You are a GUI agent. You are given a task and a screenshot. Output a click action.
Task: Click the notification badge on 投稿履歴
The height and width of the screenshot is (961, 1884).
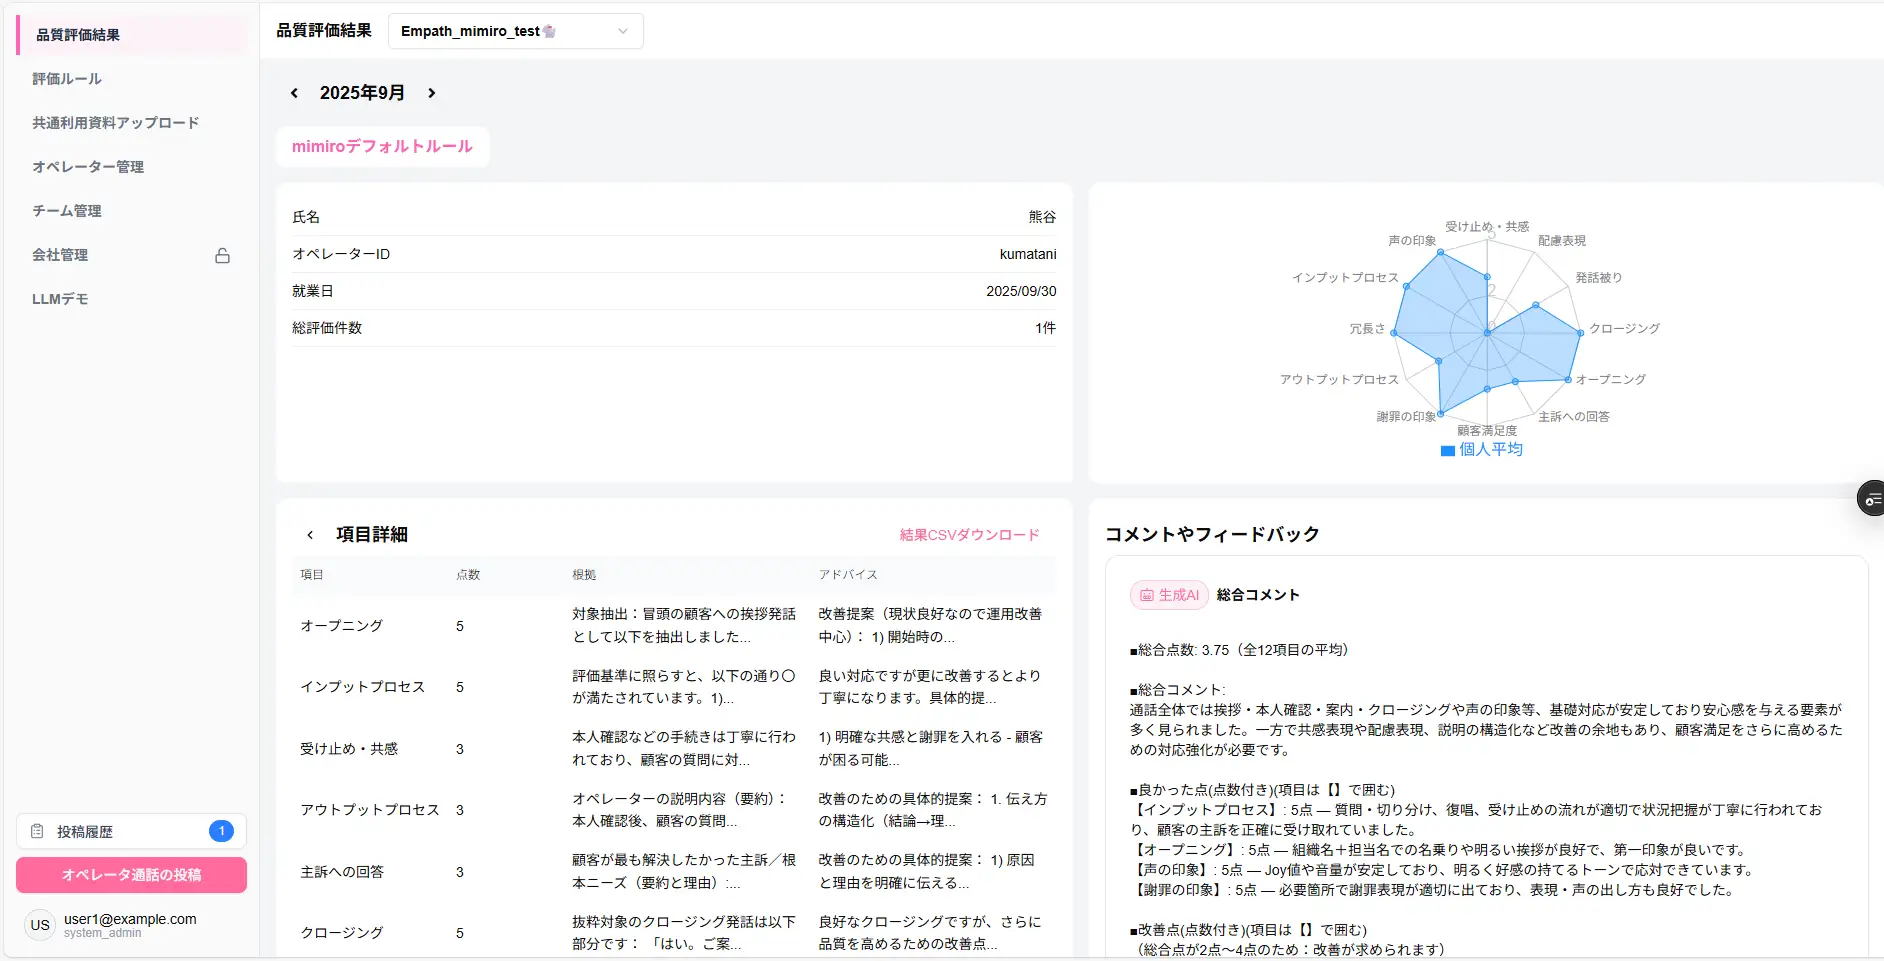(221, 831)
